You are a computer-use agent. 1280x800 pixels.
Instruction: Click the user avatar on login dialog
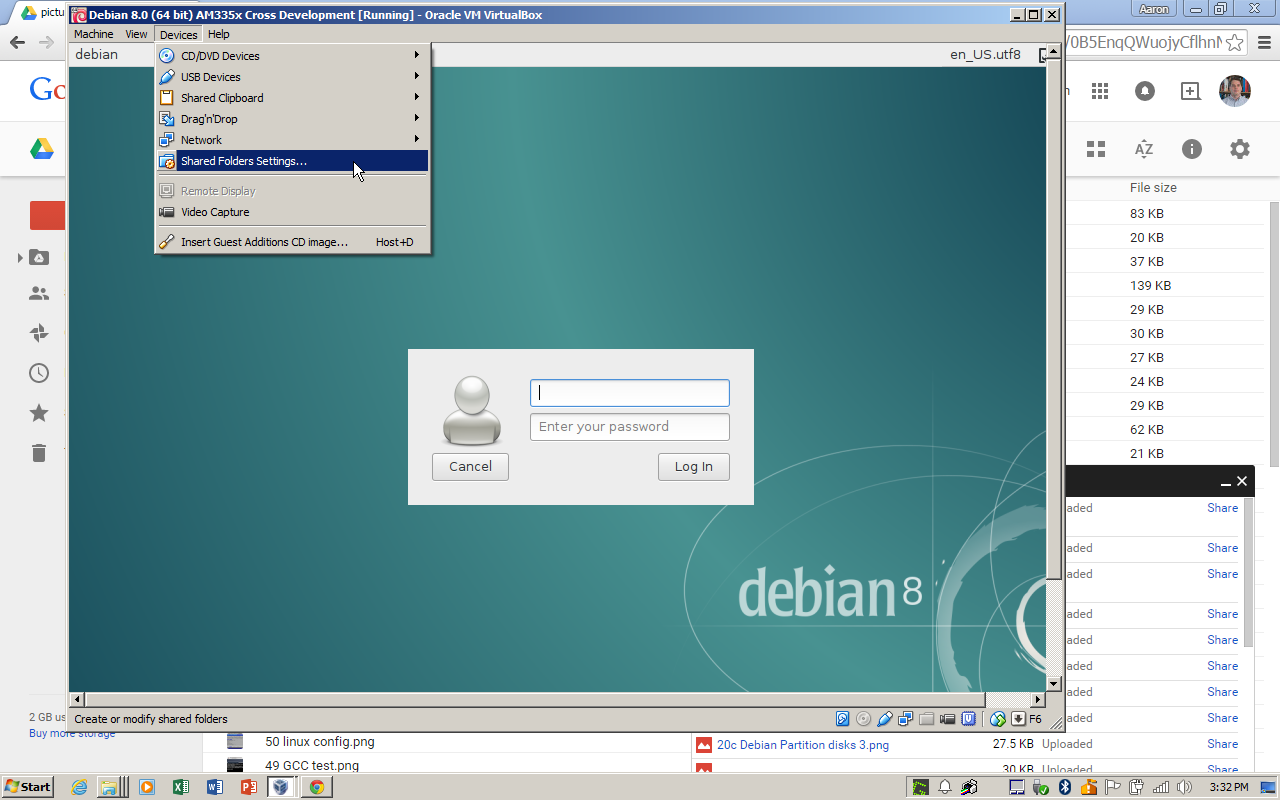(471, 410)
